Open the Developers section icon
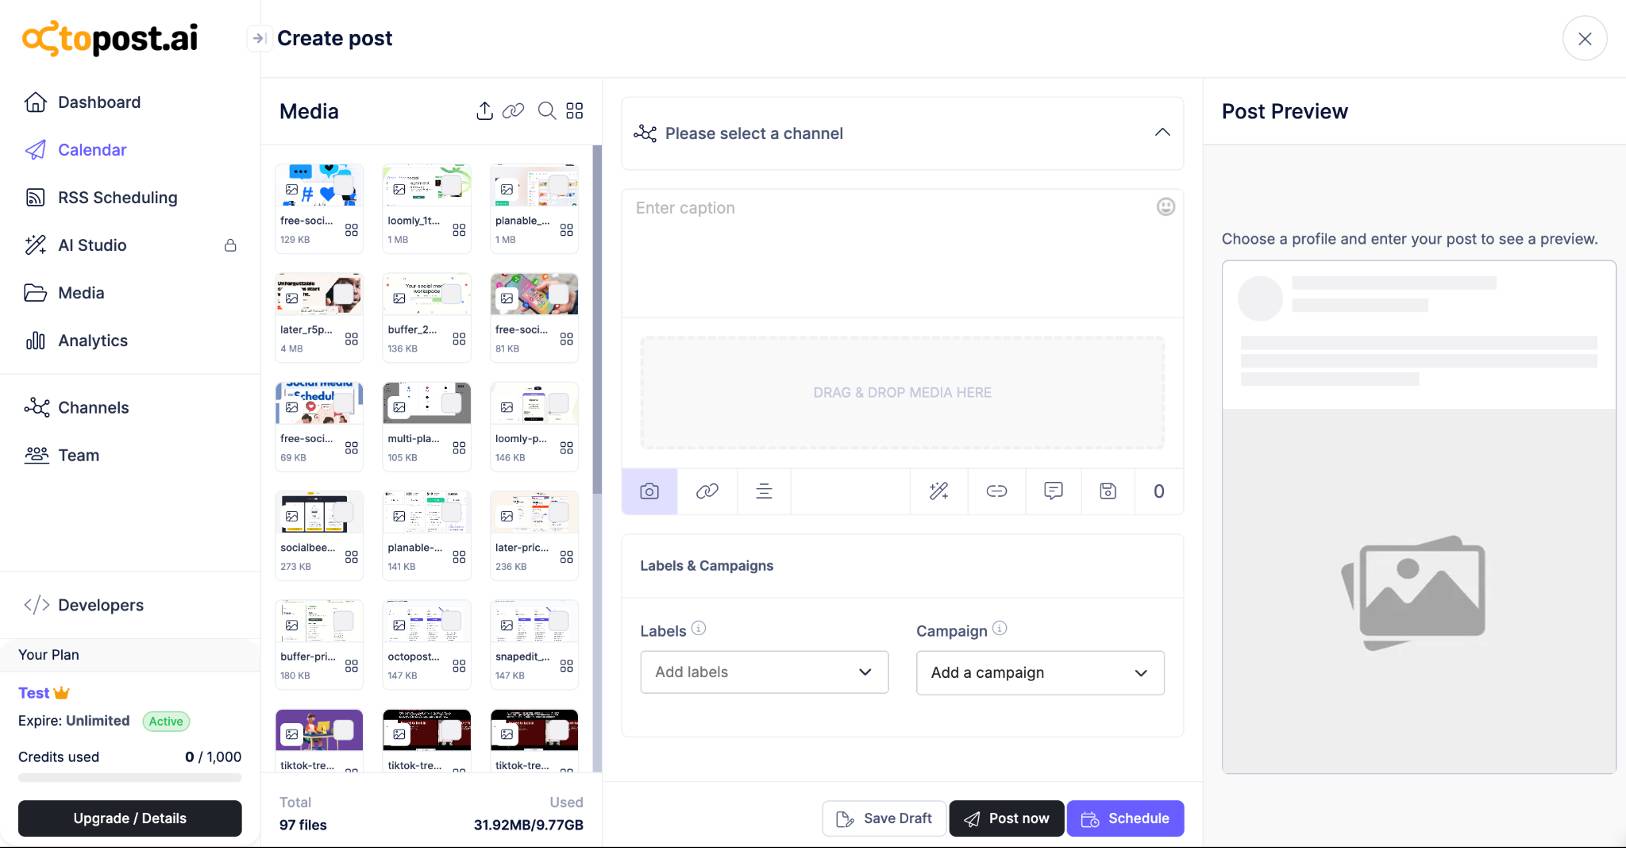Viewport: 1626px width, 848px height. click(37, 605)
